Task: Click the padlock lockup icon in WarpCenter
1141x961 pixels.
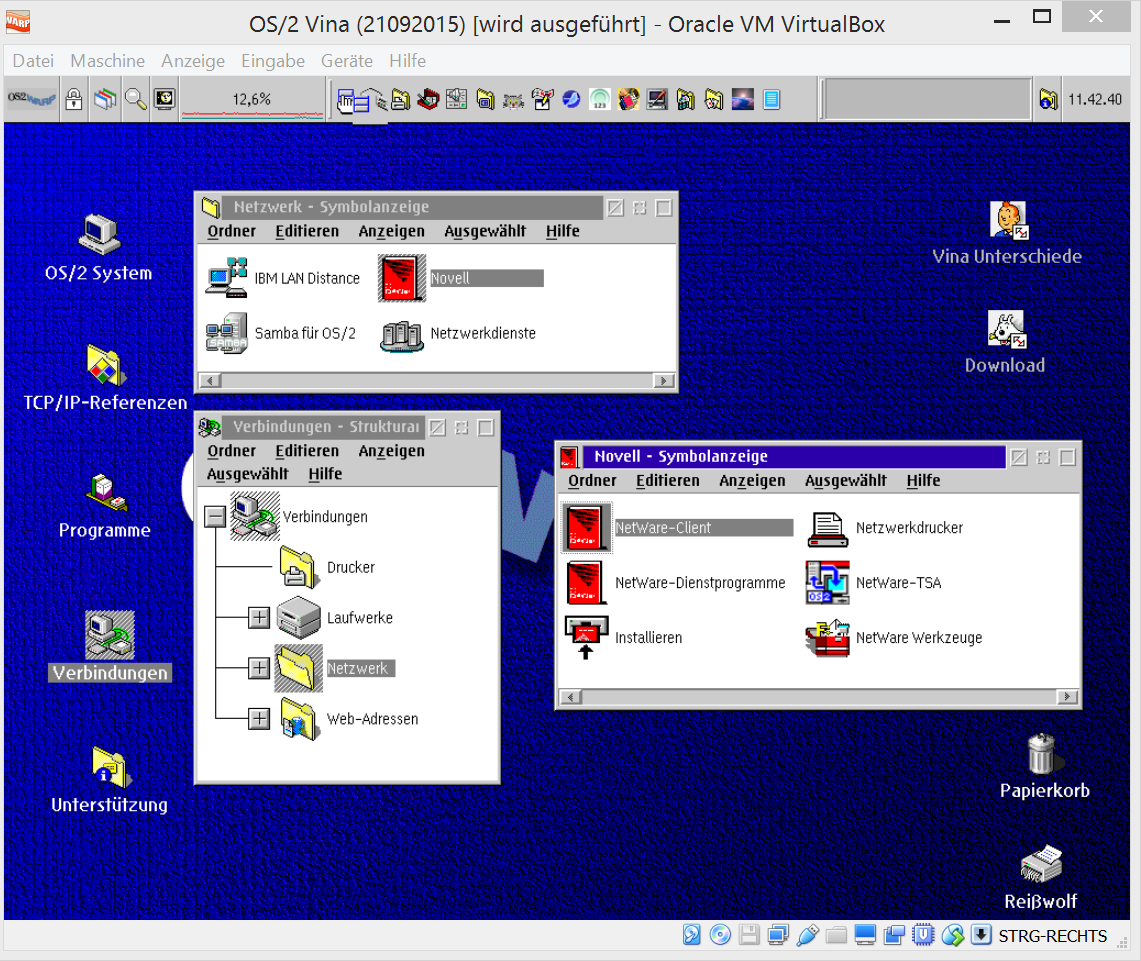Action: pos(73,99)
